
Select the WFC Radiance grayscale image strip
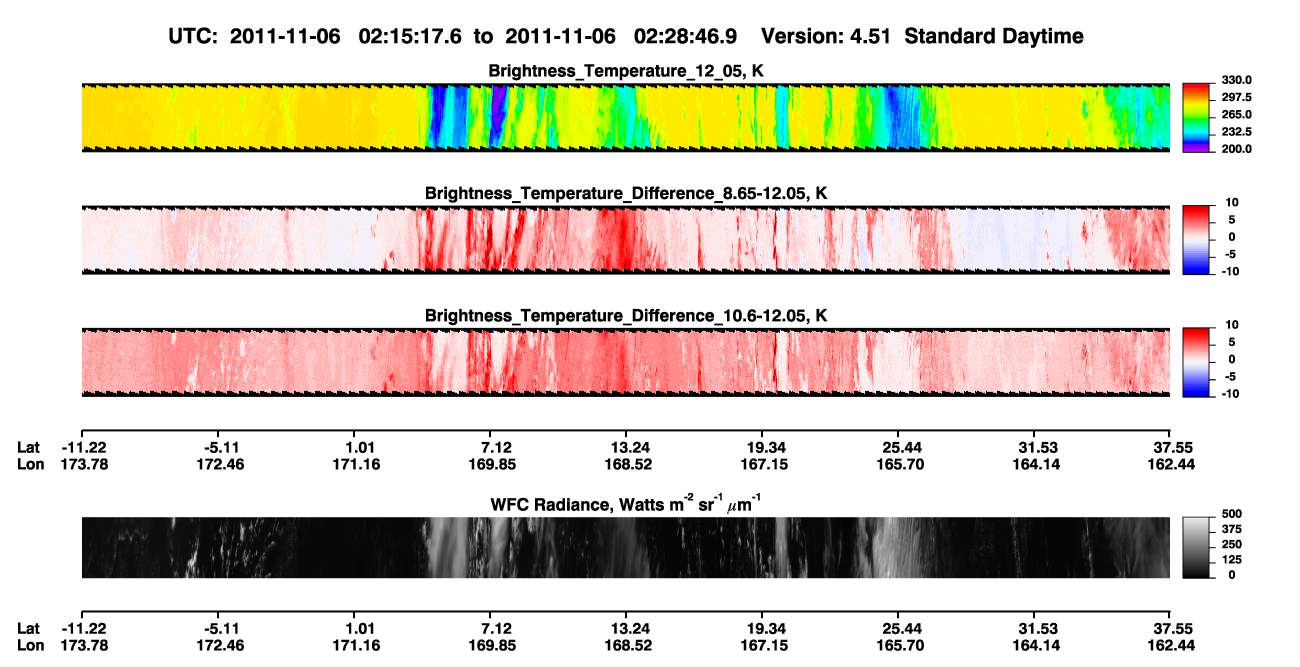(625, 547)
